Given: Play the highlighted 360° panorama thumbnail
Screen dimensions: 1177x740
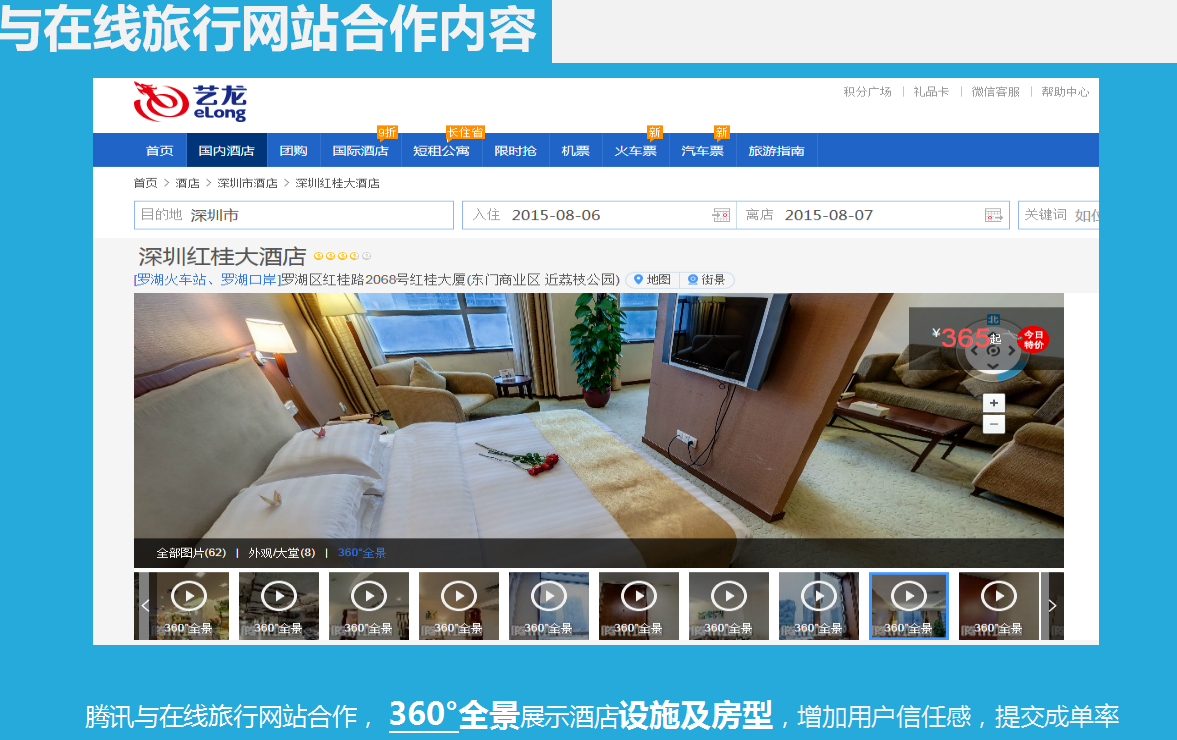Looking at the screenshot, I should (908, 597).
